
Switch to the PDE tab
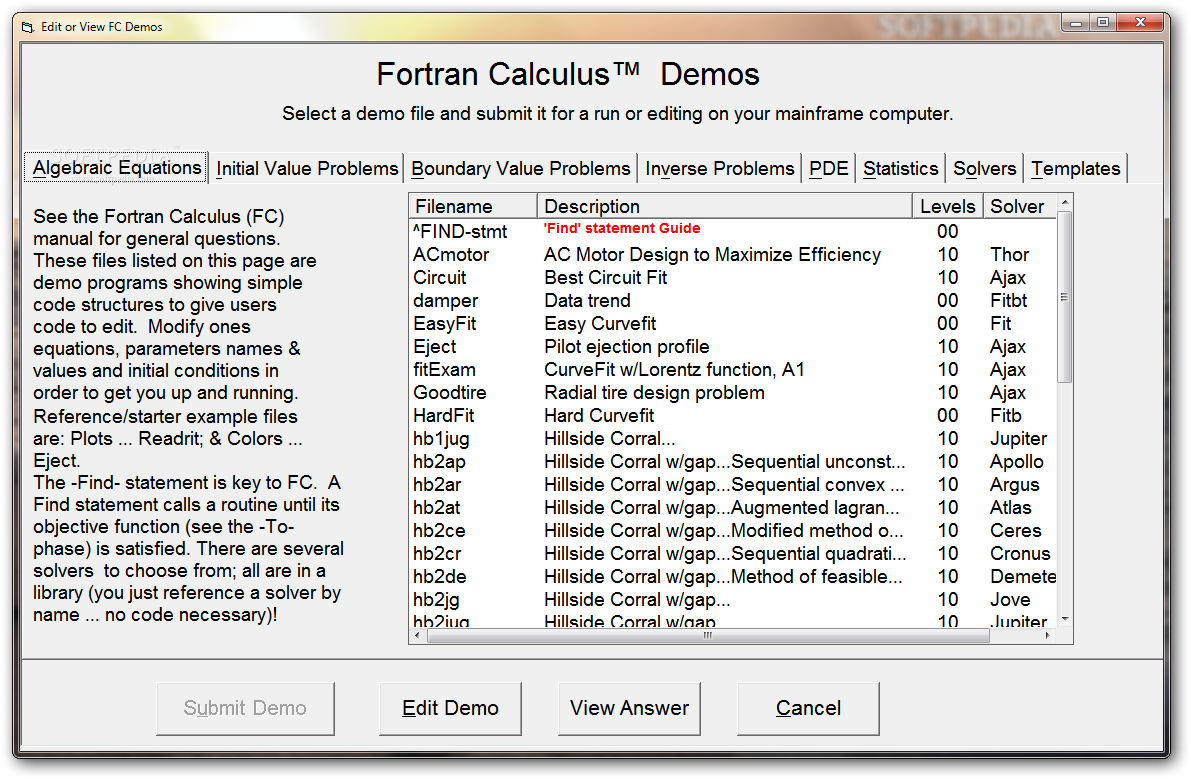tap(828, 169)
